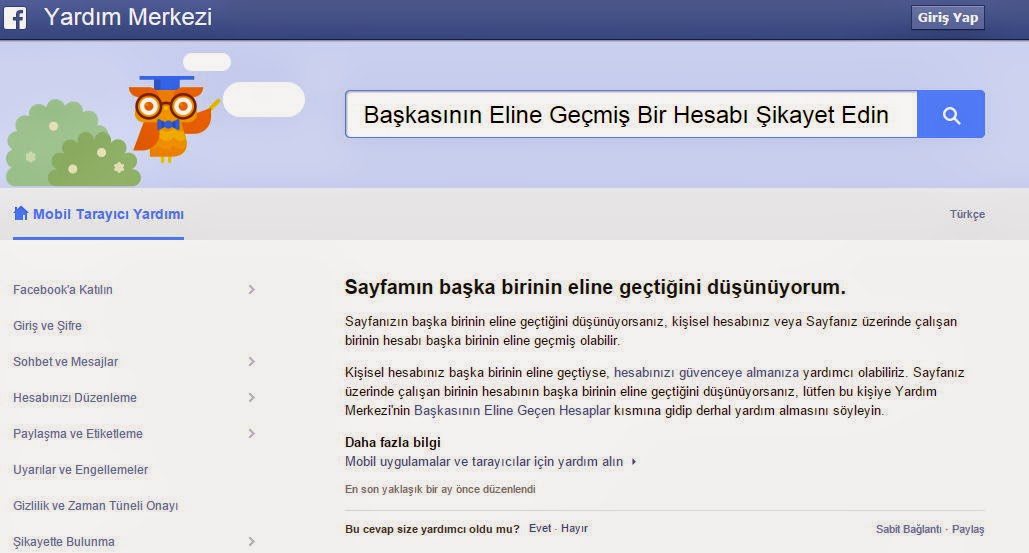1029x553 pixels.
Task: Click the magnifier search button
Action: [951, 115]
